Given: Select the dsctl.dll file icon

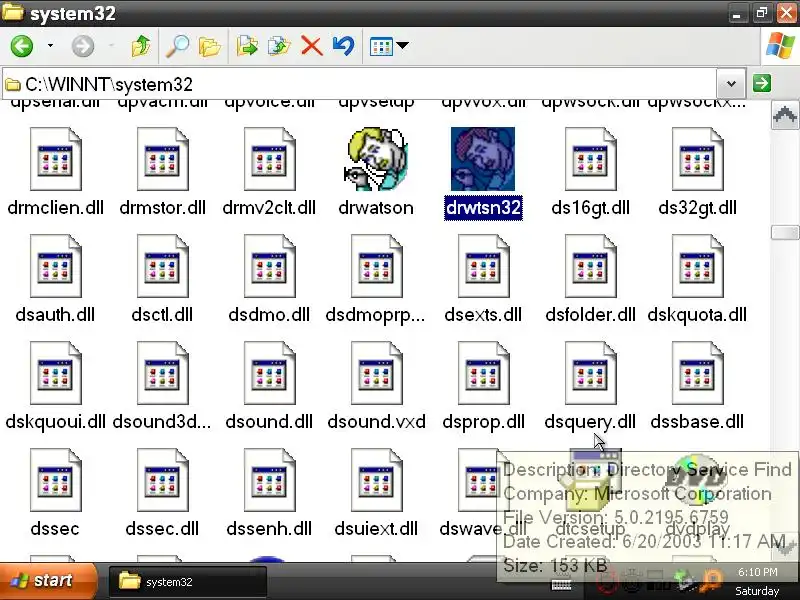Looking at the screenshot, I should [x=162, y=266].
